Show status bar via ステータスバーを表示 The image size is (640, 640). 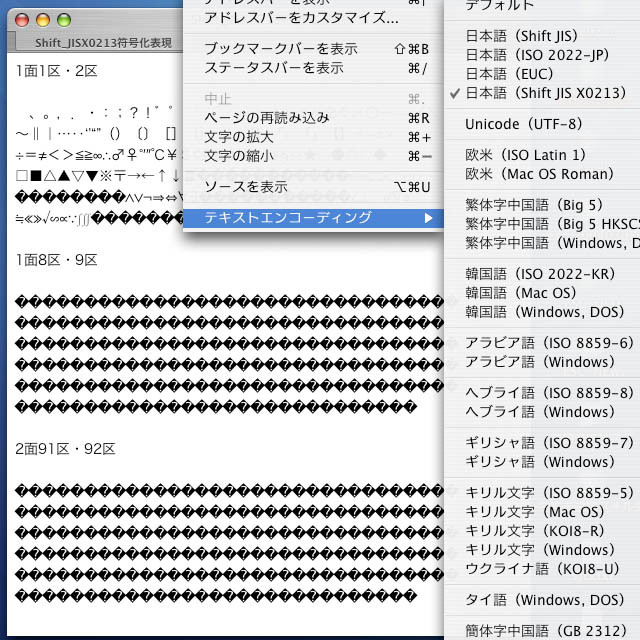313,68
